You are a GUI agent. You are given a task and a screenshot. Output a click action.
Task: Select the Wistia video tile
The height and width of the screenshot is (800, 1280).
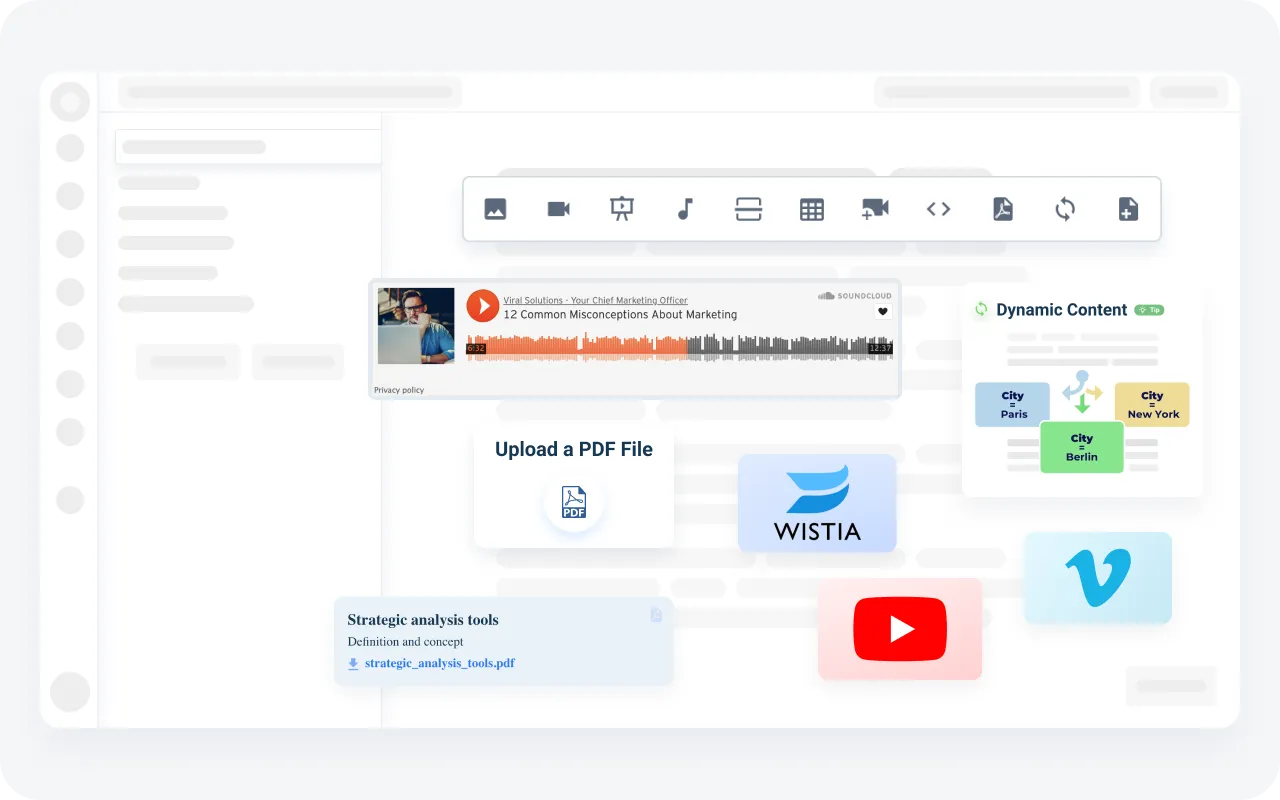coord(817,503)
